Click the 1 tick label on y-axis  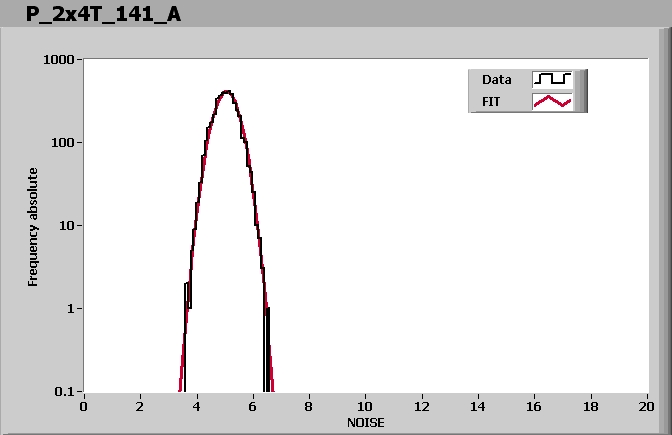click(74, 309)
